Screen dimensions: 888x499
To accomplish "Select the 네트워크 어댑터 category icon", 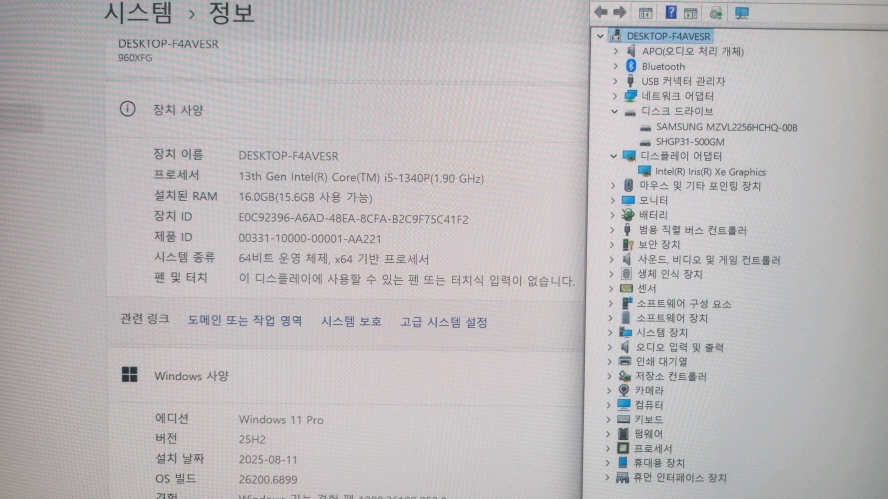I will pos(630,96).
